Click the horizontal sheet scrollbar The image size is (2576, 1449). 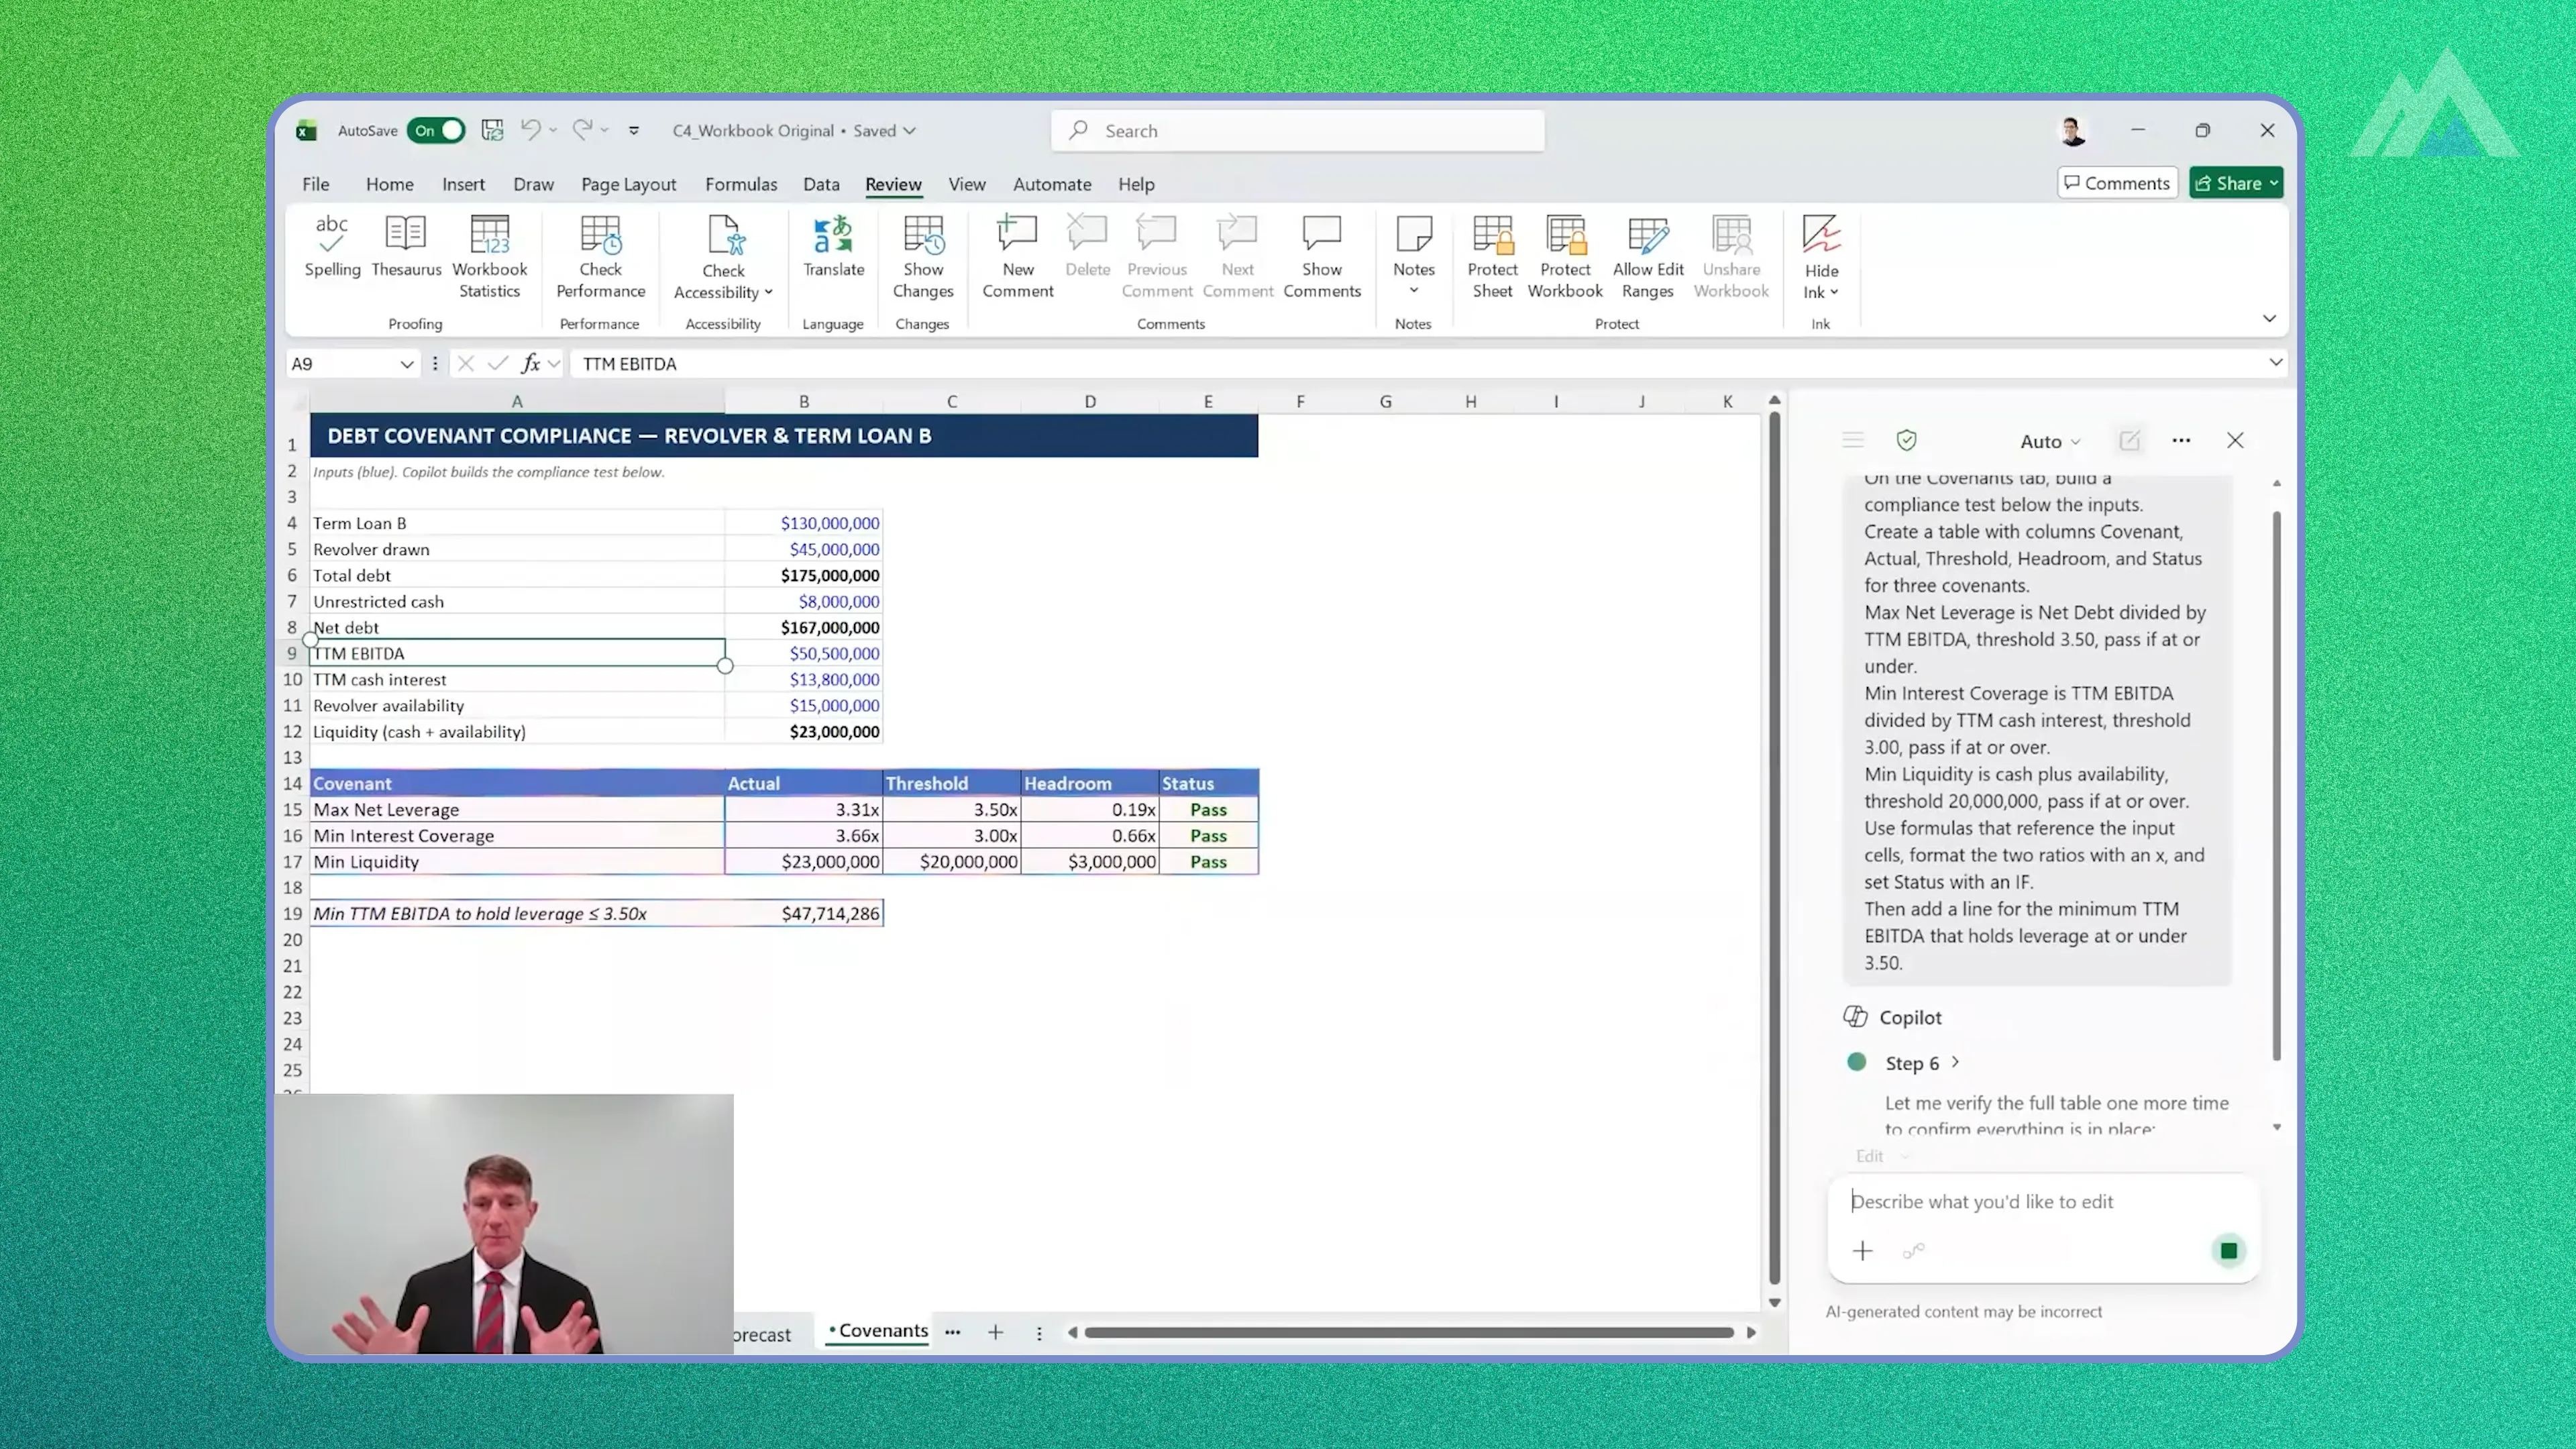1408,1332
